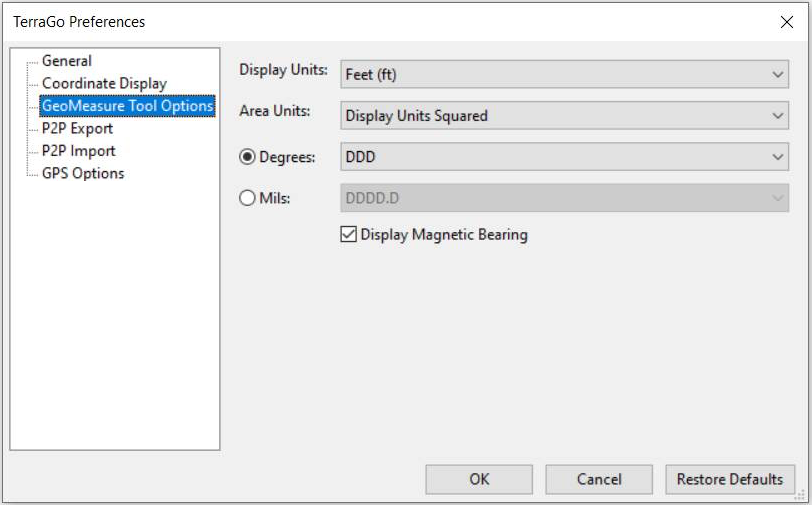Select GeoMeasure Tool Options tree item

(127, 106)
